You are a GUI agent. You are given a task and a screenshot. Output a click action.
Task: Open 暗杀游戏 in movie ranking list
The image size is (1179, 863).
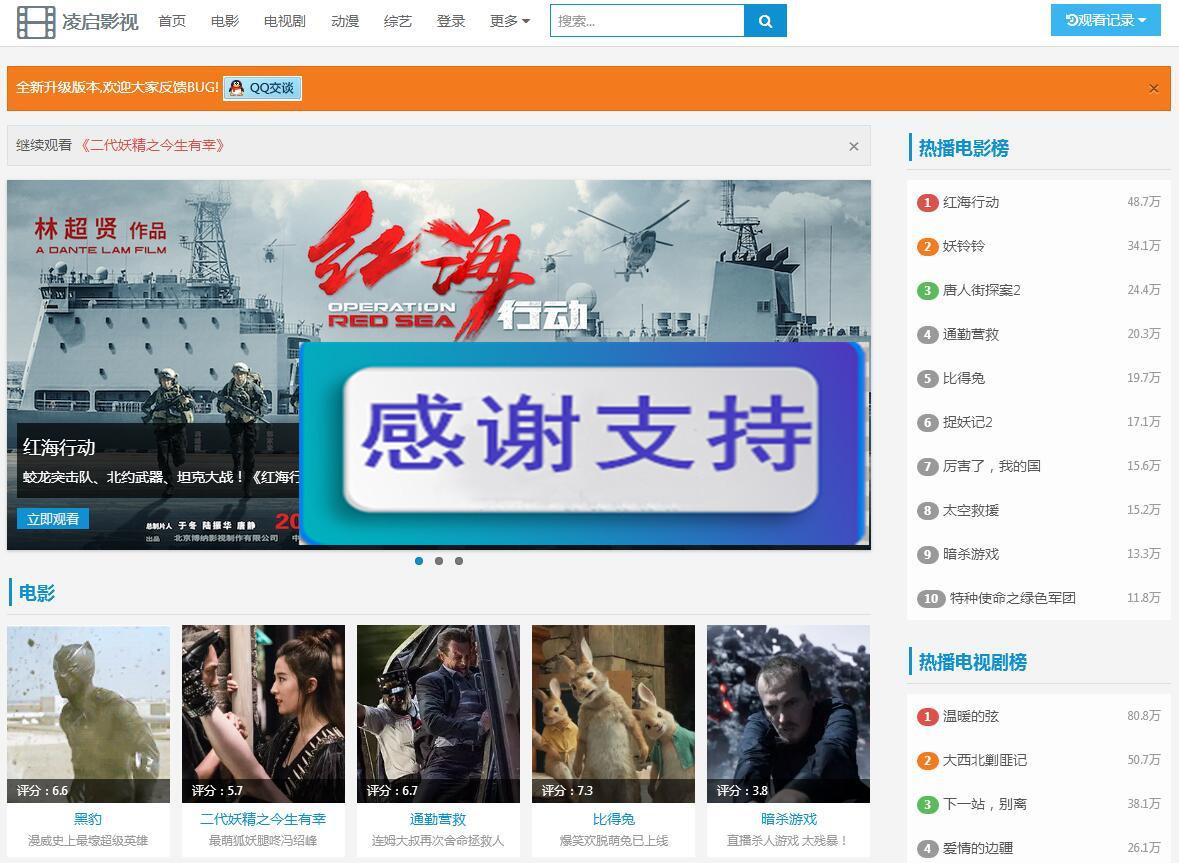click(971, 554)
